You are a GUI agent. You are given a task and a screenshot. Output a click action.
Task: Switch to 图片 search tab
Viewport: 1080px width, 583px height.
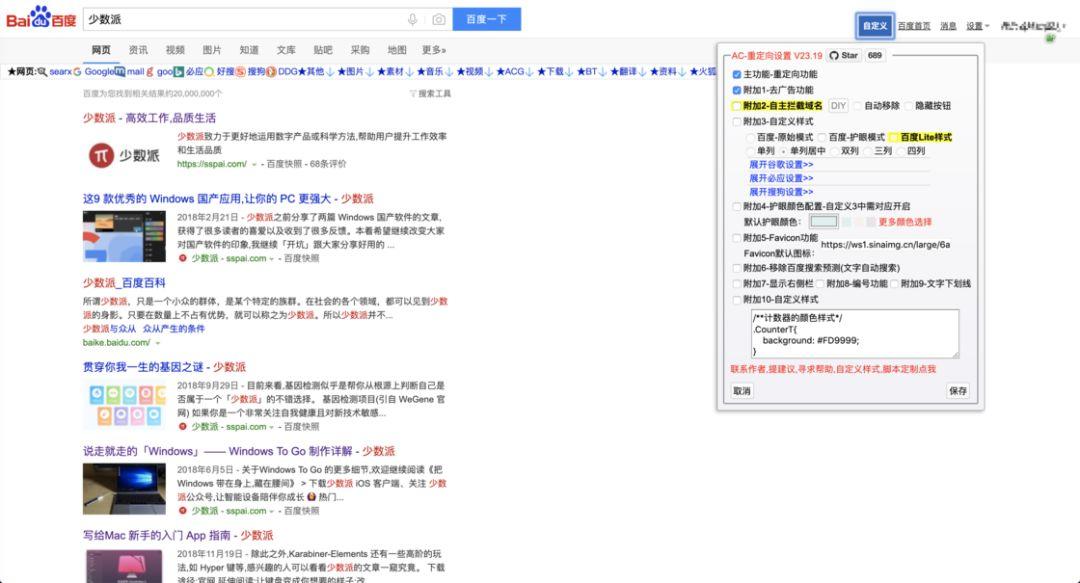pos(212,50)
